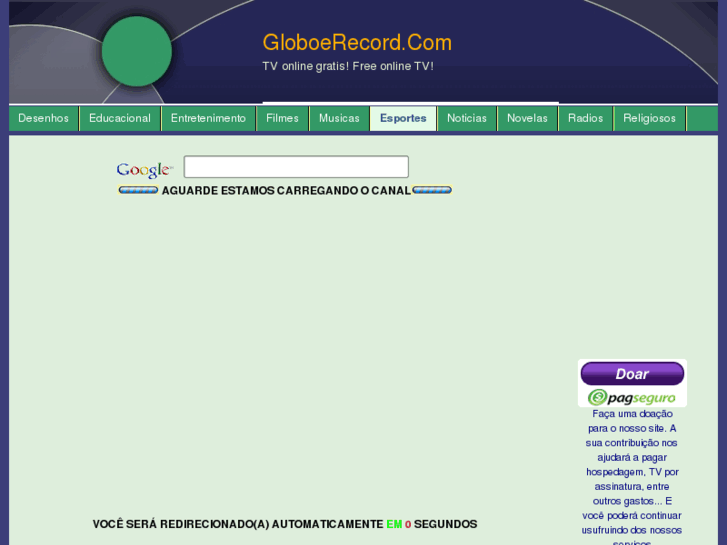Viewport: 727px width, 545px height.
Task: Click the green circle site logo
Action: pos(137,51)
